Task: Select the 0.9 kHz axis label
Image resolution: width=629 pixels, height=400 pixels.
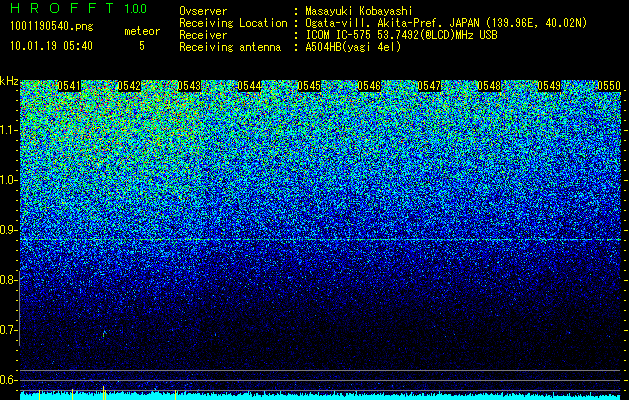Action: (x=8, y=230)
